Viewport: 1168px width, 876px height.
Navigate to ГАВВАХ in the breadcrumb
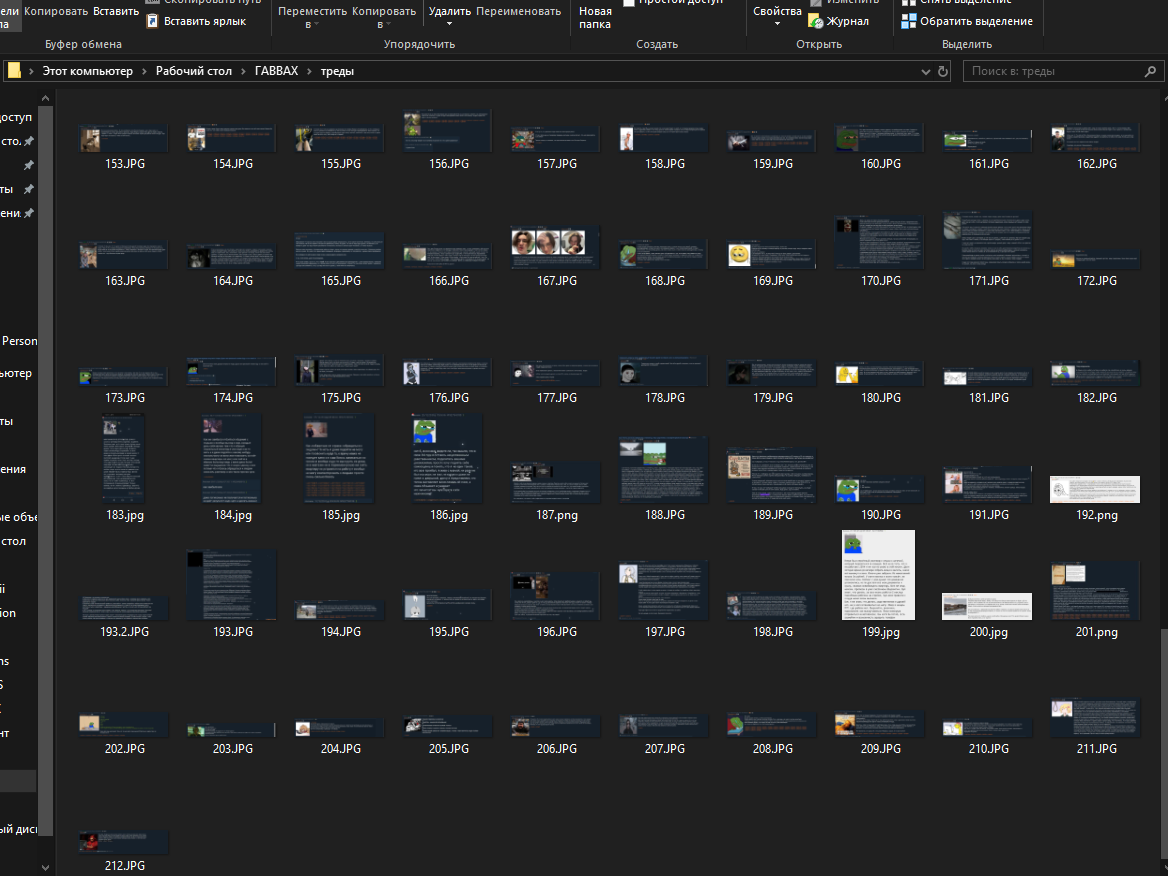coord(277,71)
